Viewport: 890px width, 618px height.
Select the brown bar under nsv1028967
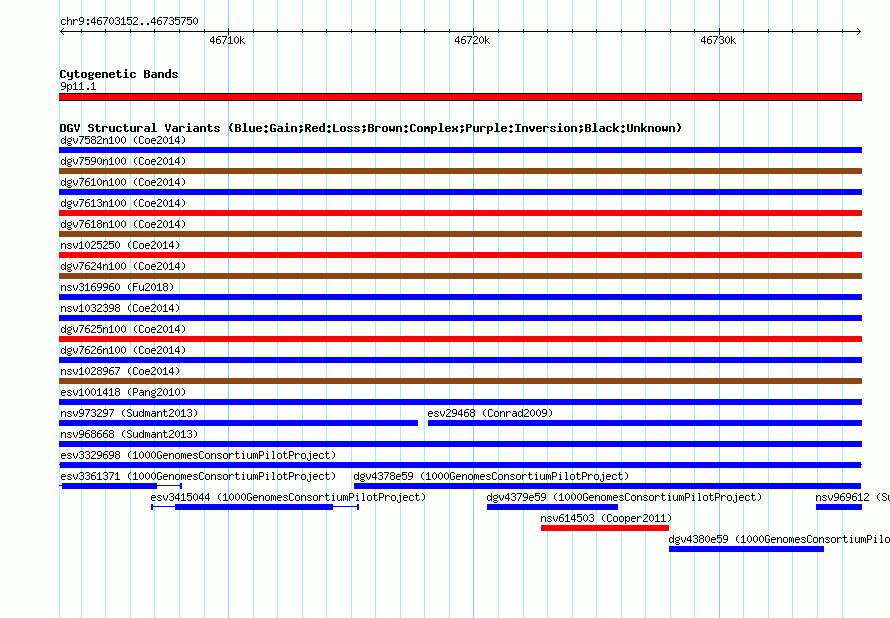point(460,381)
